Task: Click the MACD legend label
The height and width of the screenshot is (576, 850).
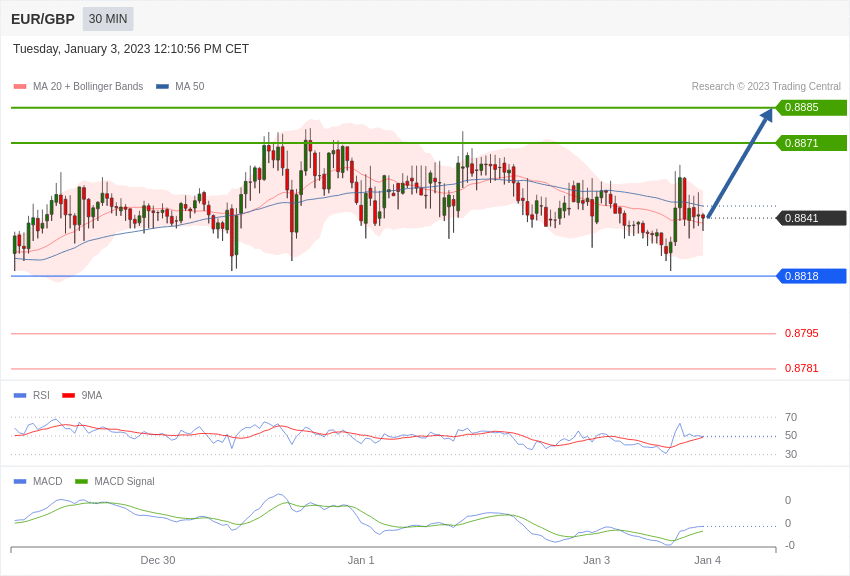Action: coord(48,481)
